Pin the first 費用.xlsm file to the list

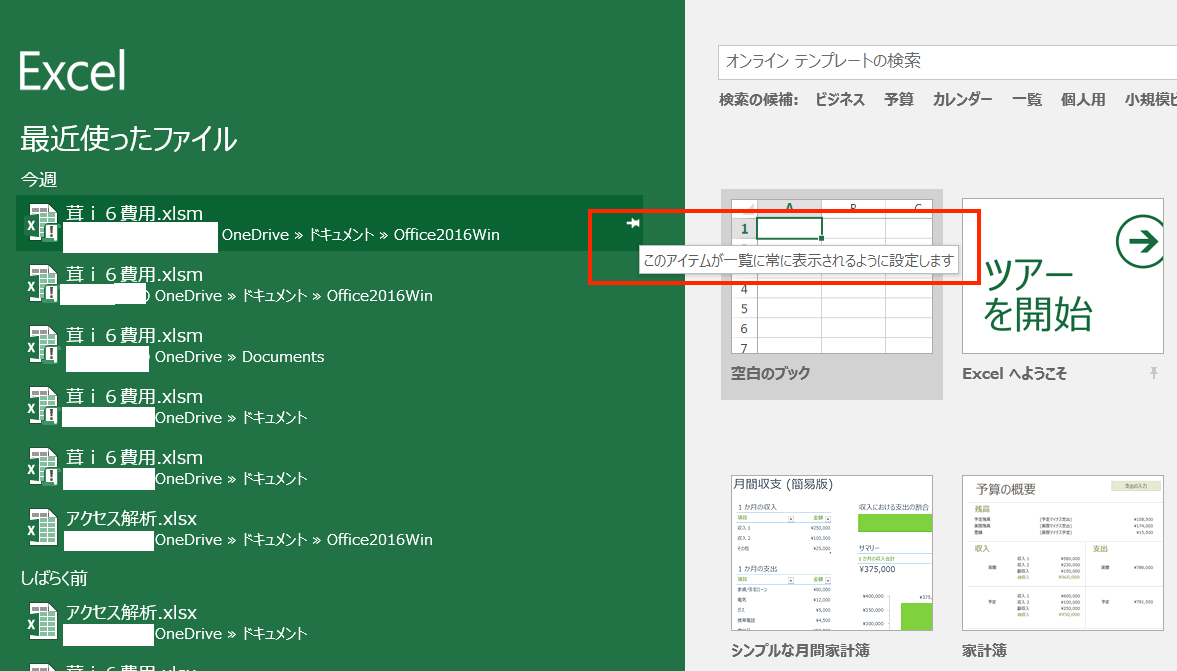point(633,223)
